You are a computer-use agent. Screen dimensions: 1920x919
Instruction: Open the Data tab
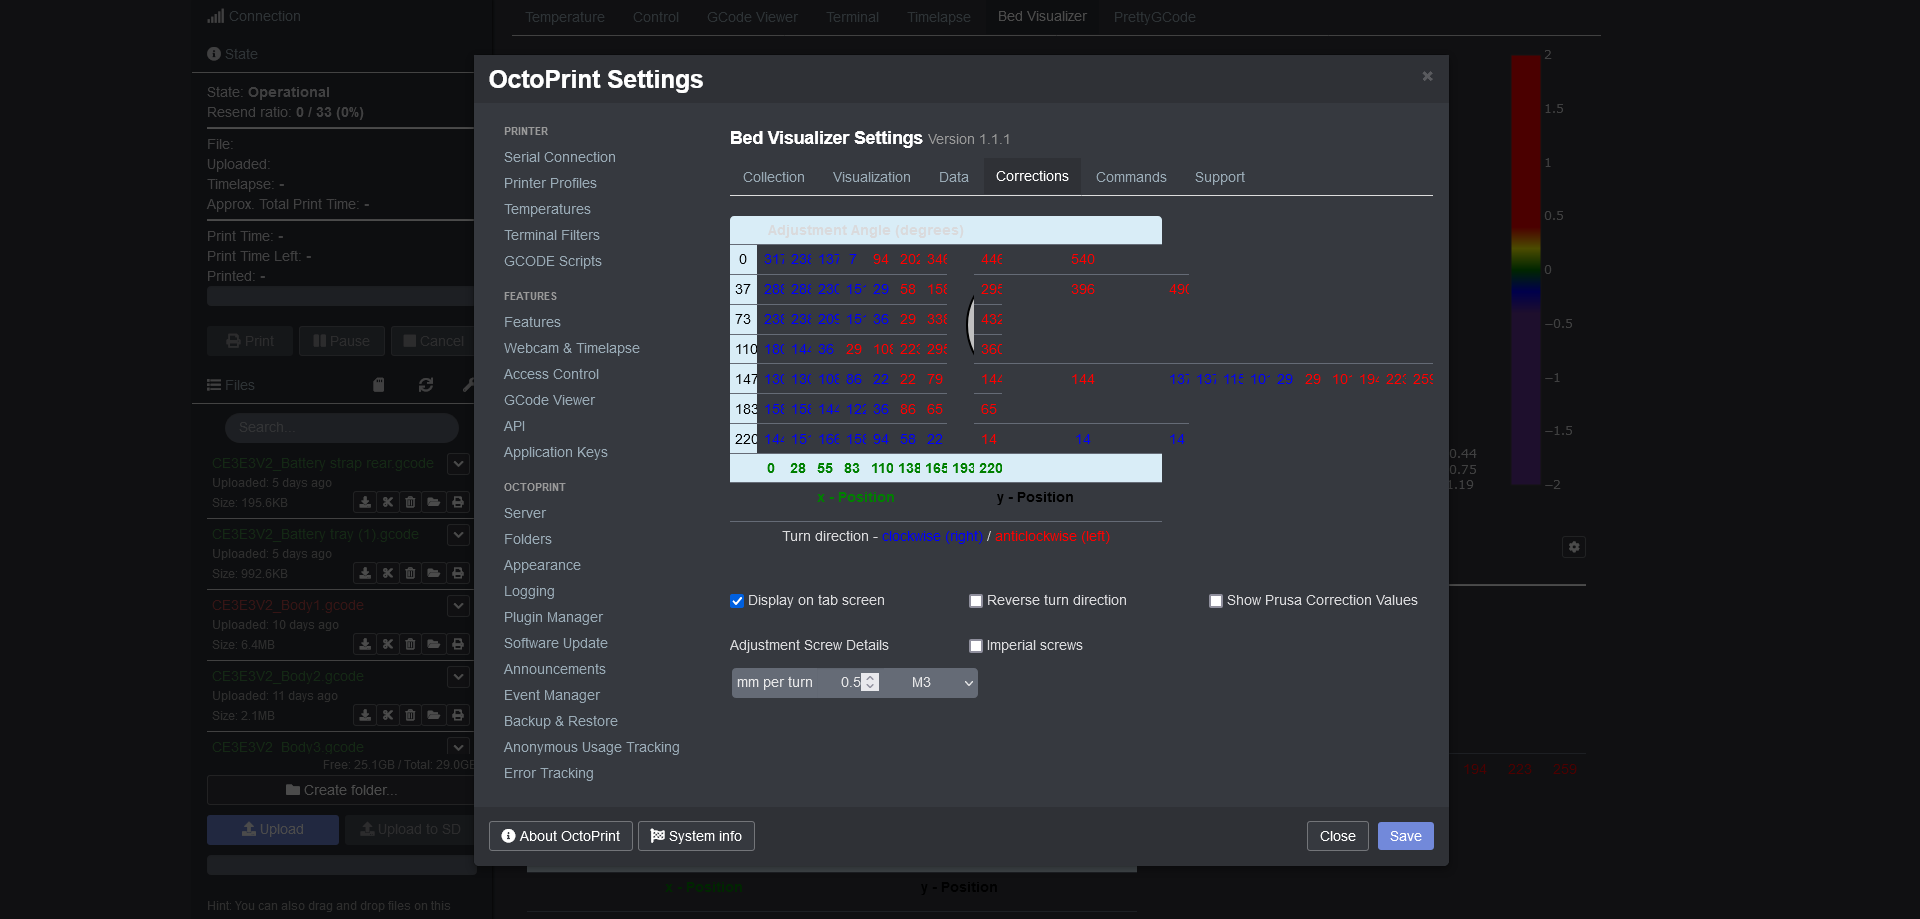pos(953,177)
